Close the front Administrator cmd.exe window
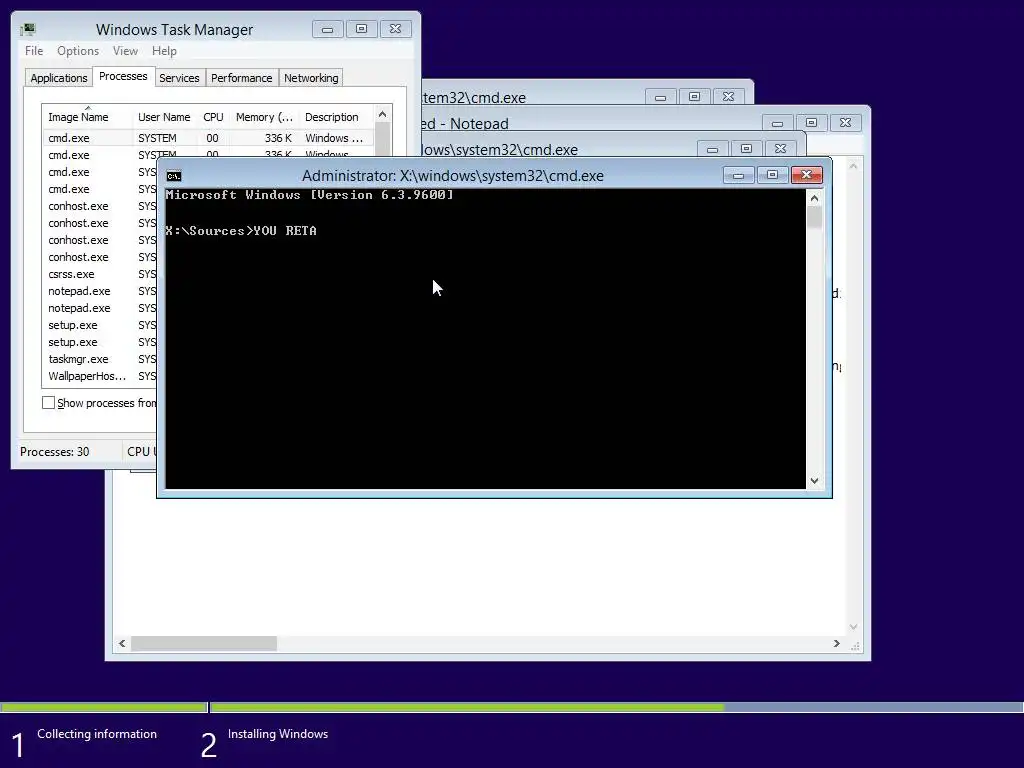 pos(807,175)
